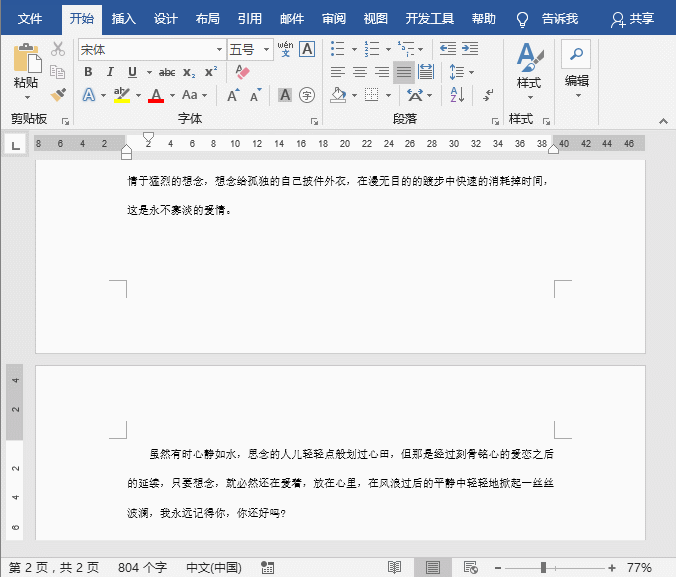
Task: Open the font name dropdown 宋体
Action: point(219,50)
